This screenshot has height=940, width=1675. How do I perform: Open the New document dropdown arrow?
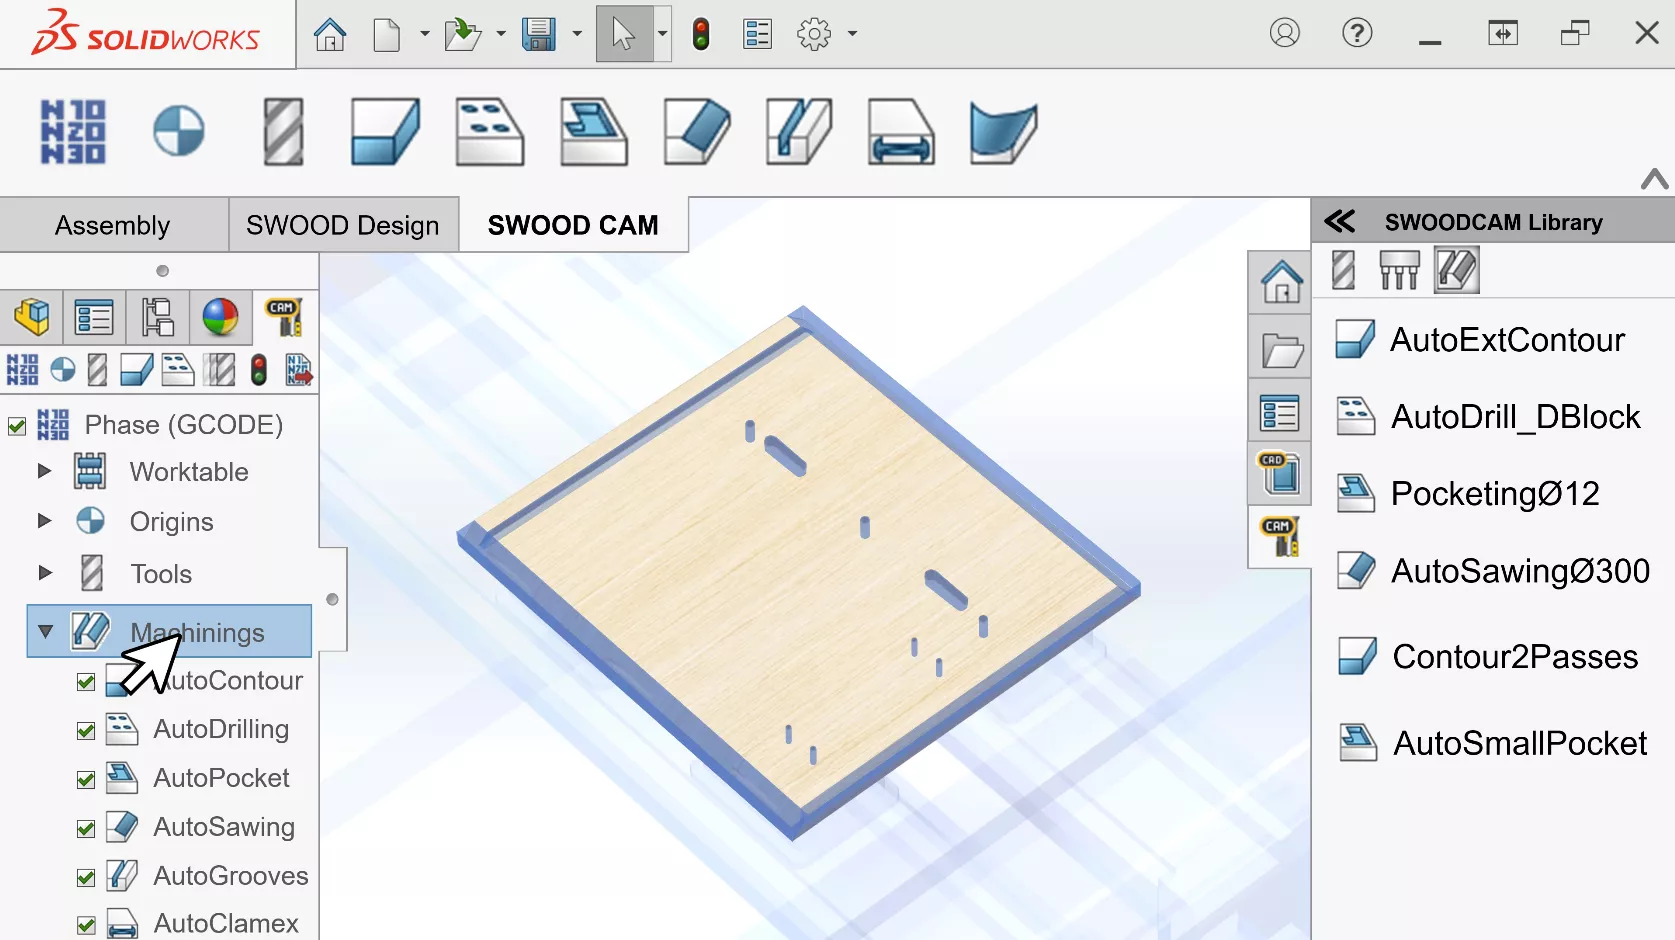coord(424,34)
